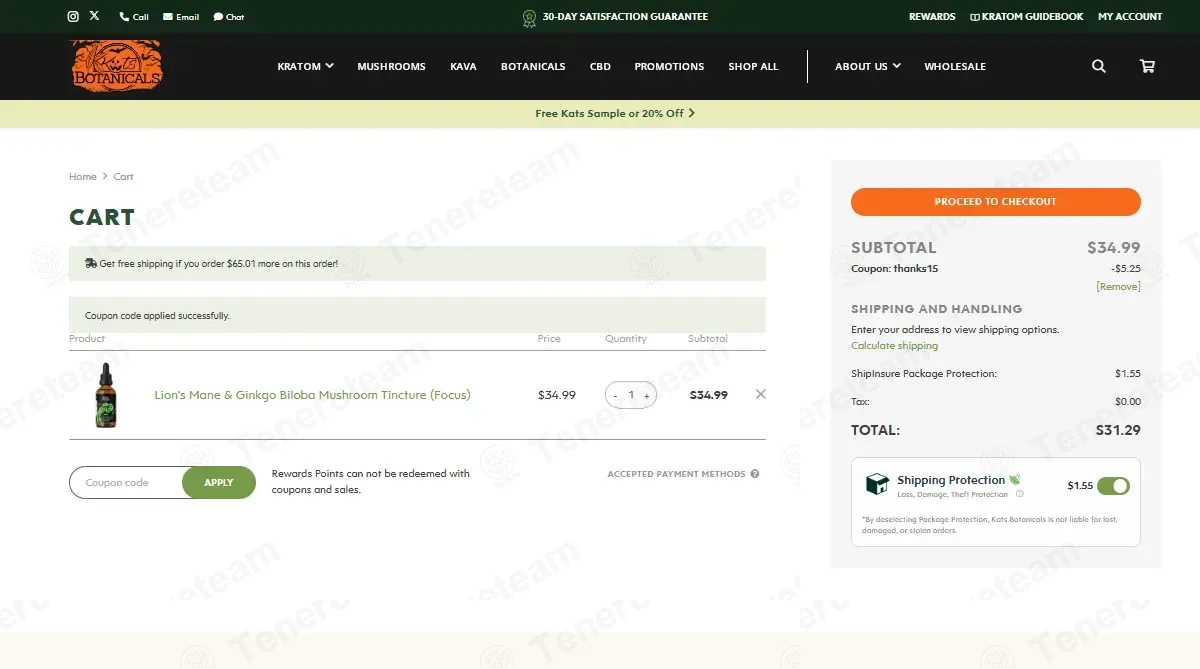
Task: Expand the About Us dropdown
Action: point(868,66)
